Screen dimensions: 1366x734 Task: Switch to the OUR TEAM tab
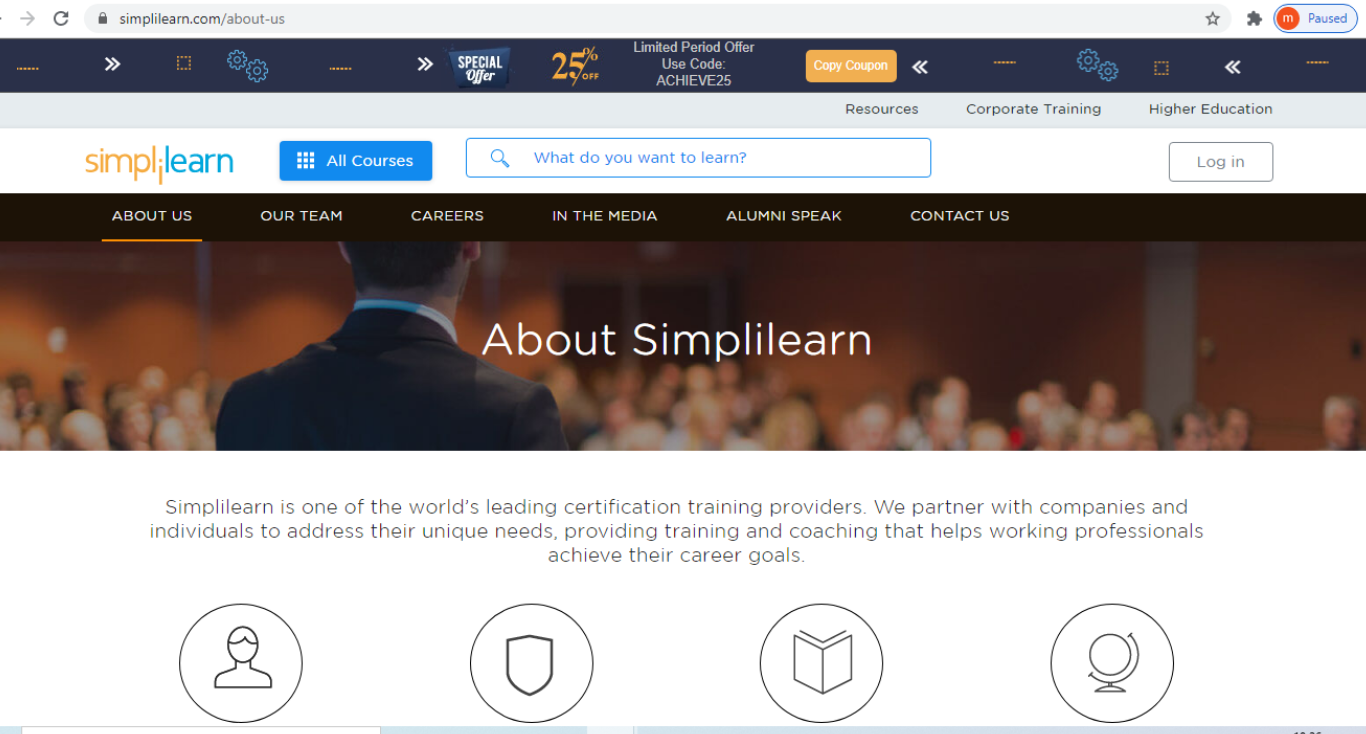click(301, 216)
